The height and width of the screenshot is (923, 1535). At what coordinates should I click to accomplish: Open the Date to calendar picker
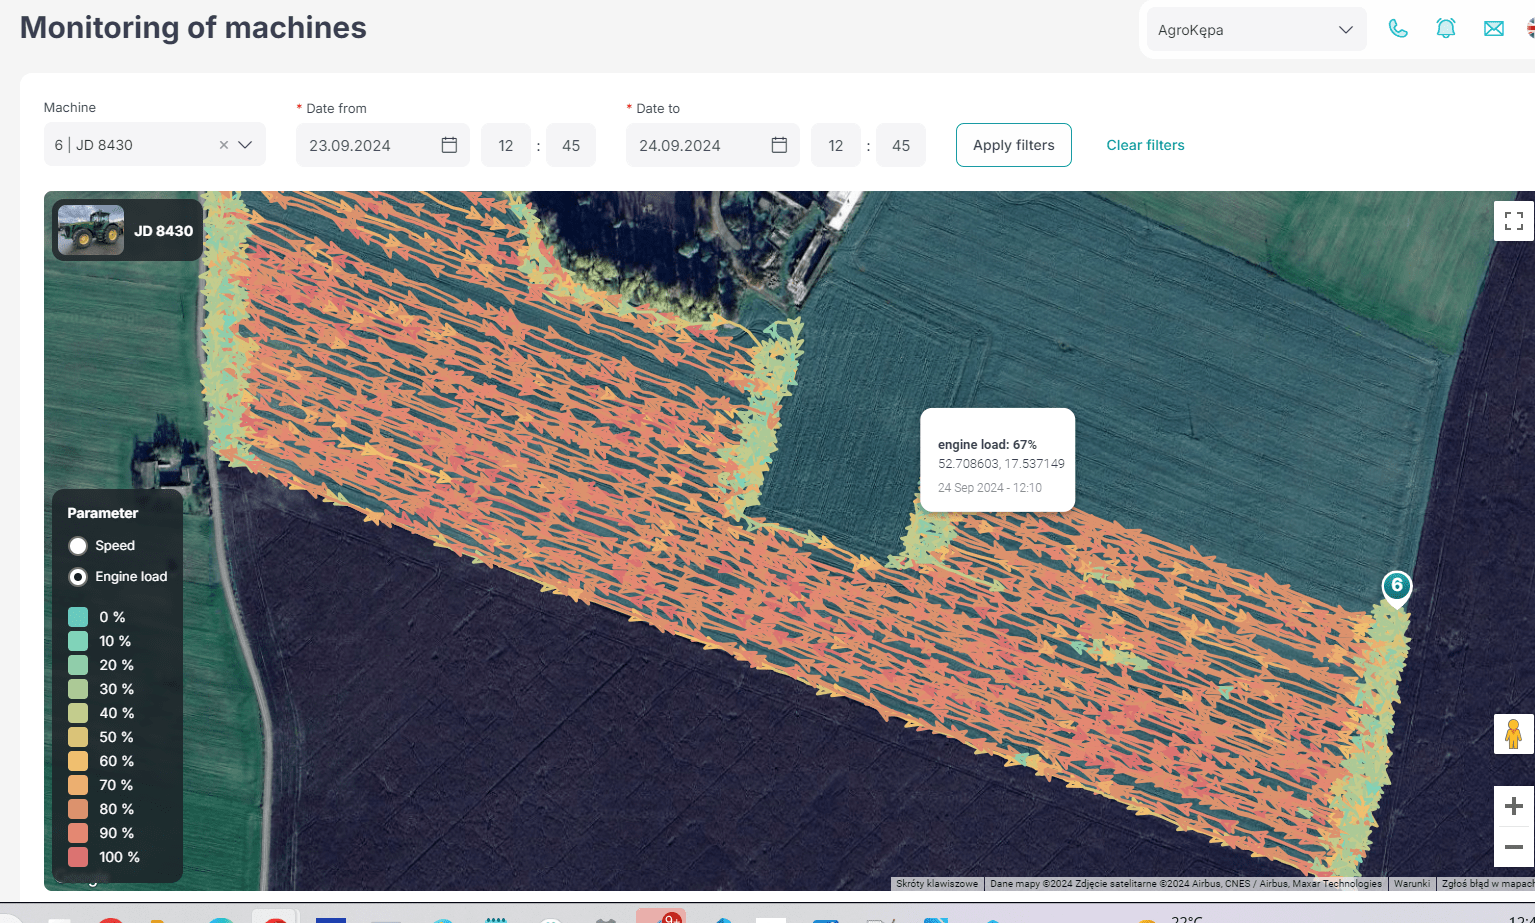[x=778, y=144]
